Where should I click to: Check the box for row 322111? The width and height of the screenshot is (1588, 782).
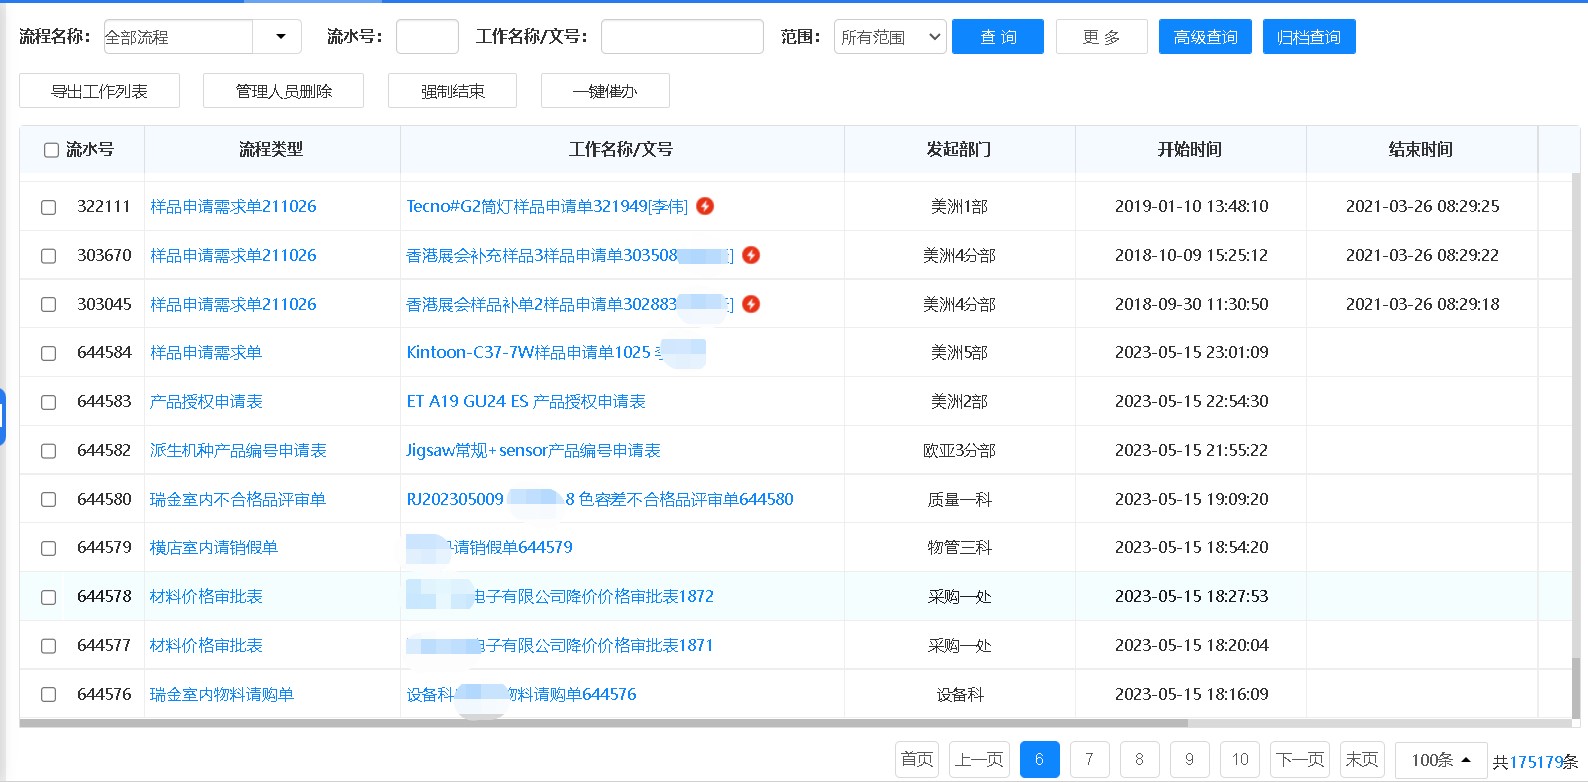48,207
